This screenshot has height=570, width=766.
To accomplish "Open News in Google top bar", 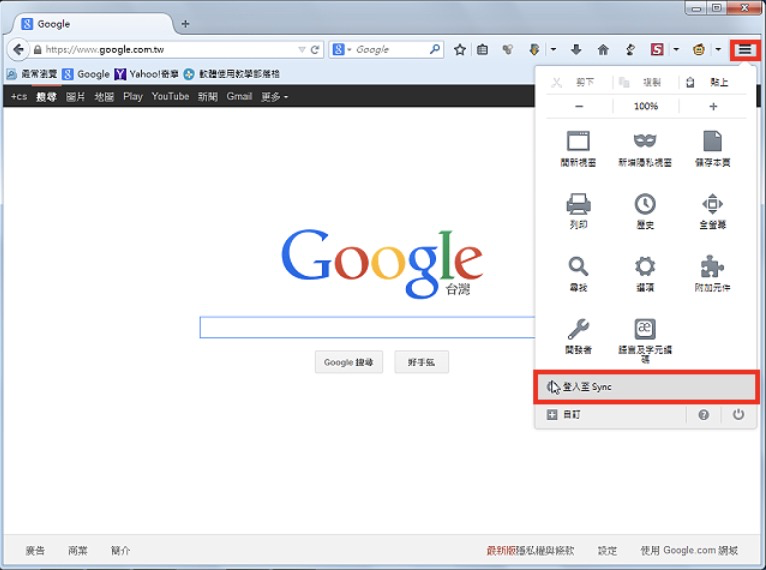I will [x=208, y=97].
